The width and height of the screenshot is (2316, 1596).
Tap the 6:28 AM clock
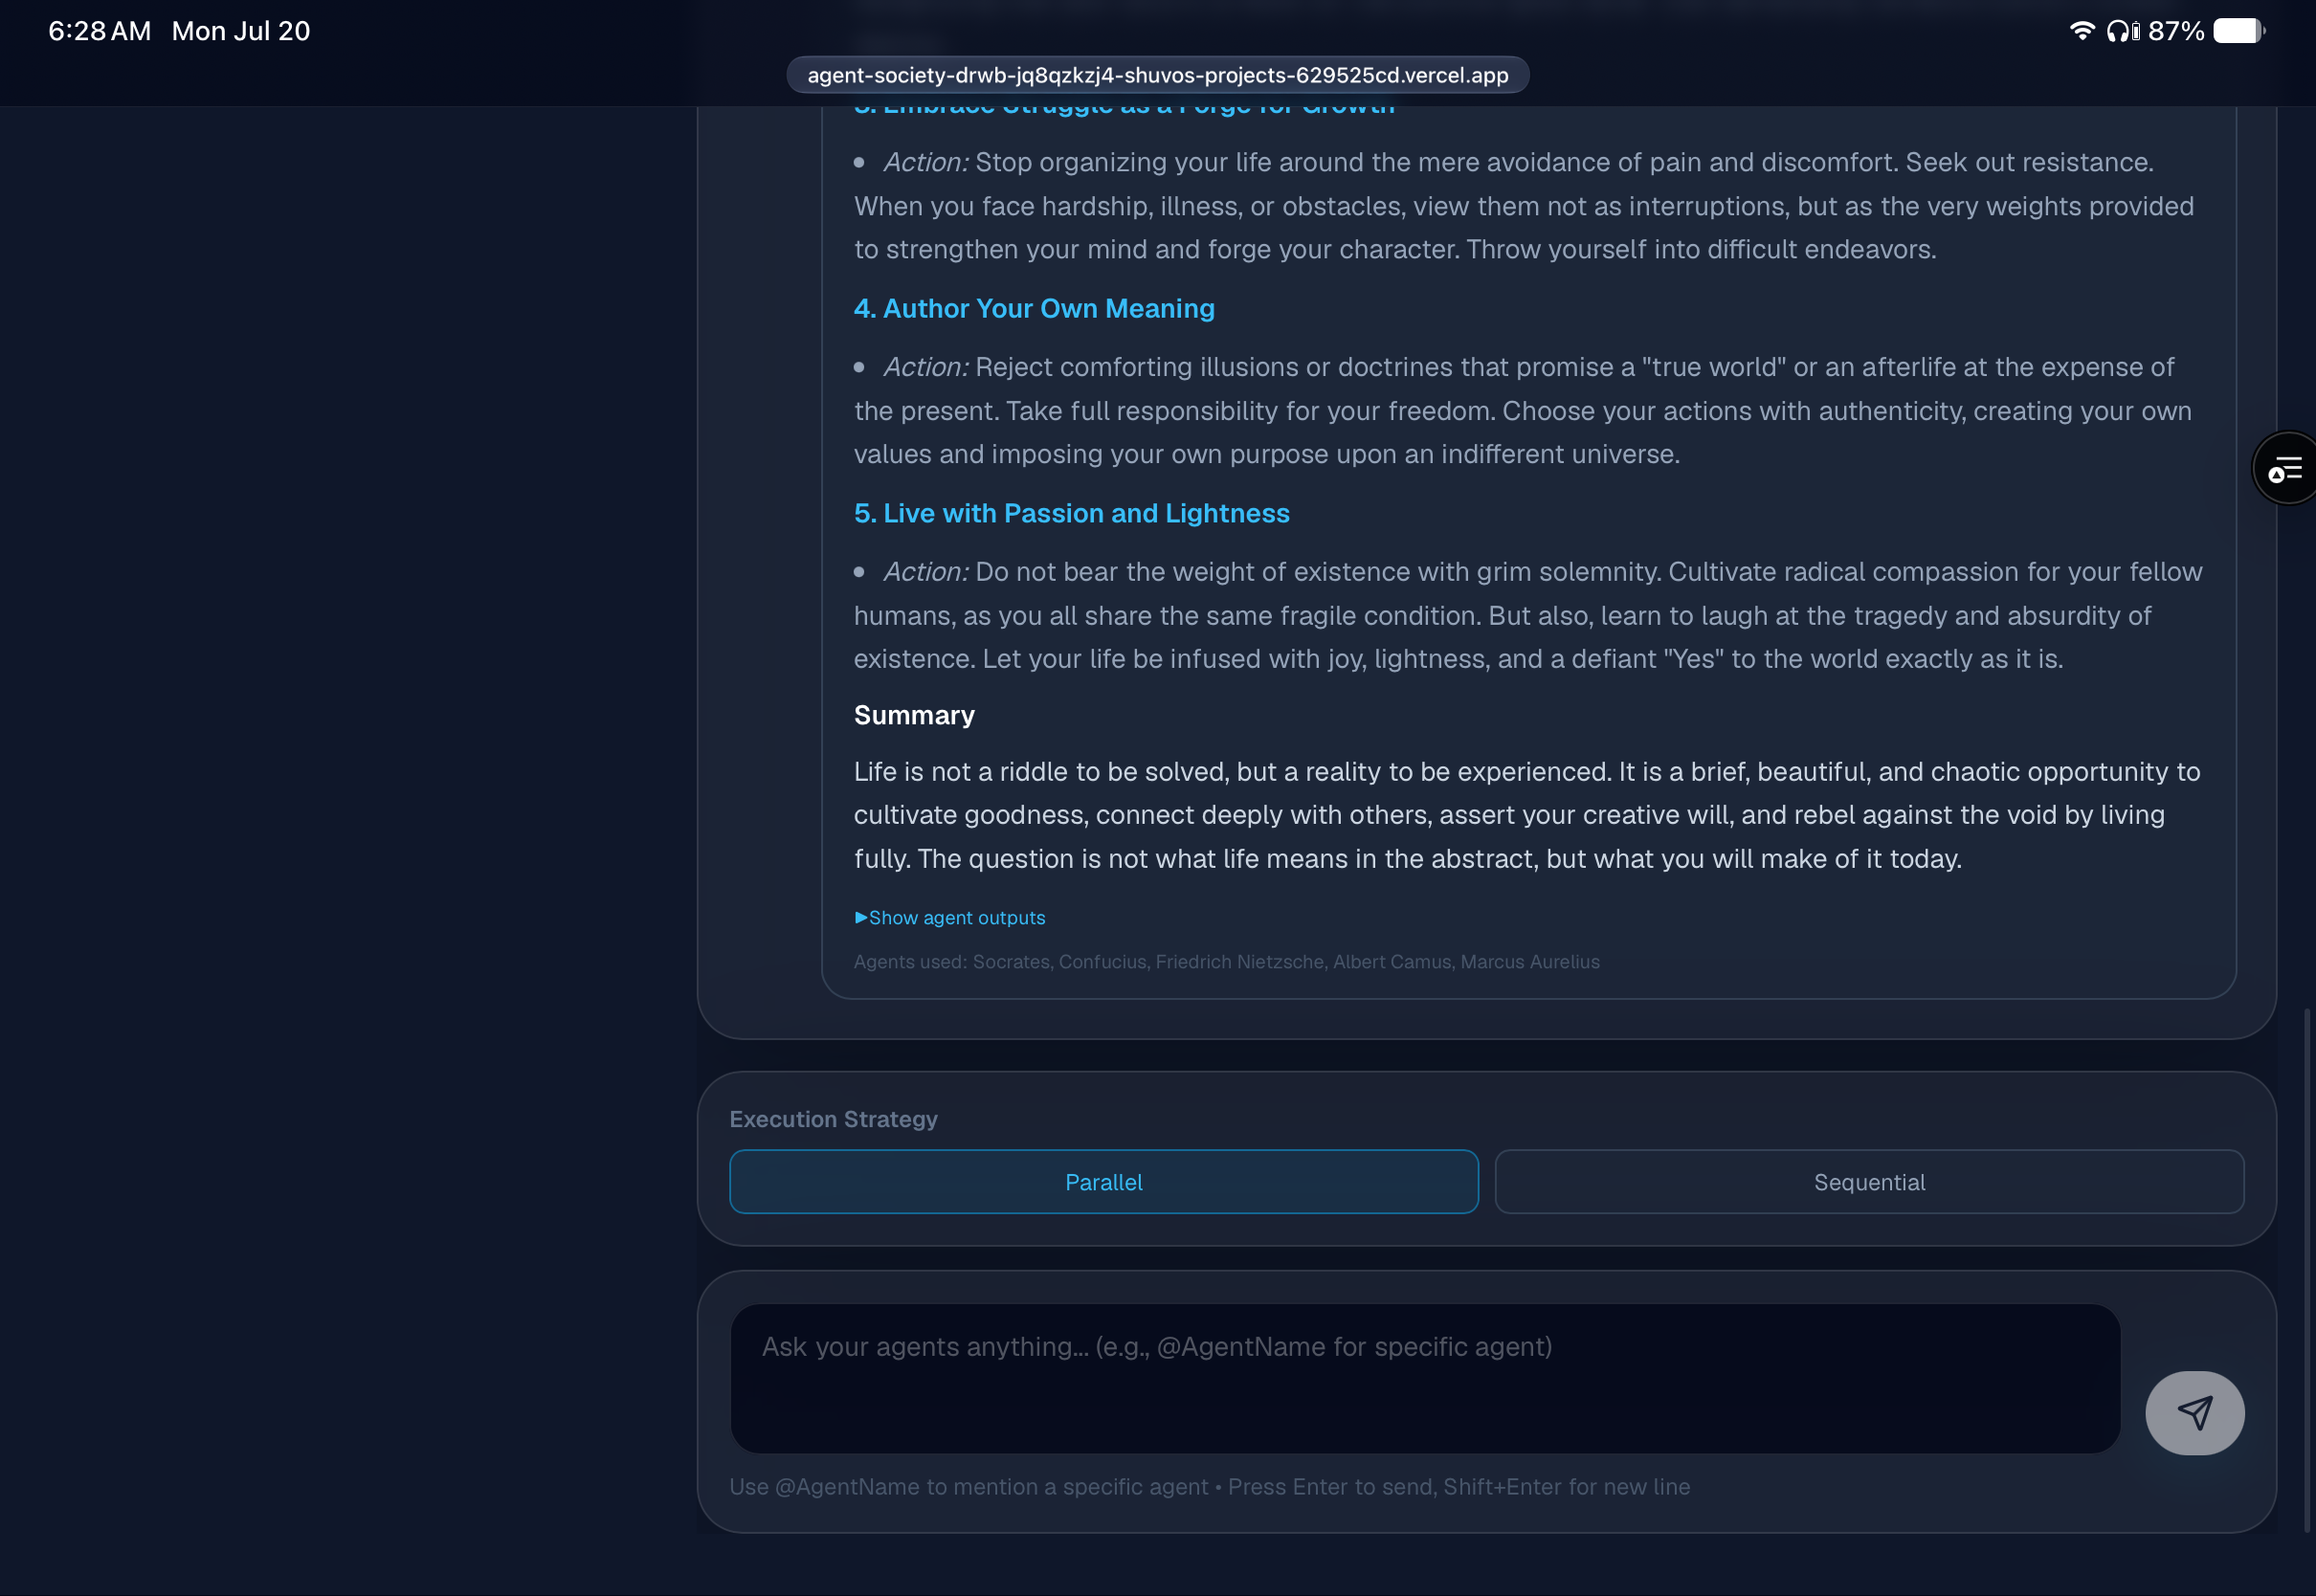tap(99, 31)
